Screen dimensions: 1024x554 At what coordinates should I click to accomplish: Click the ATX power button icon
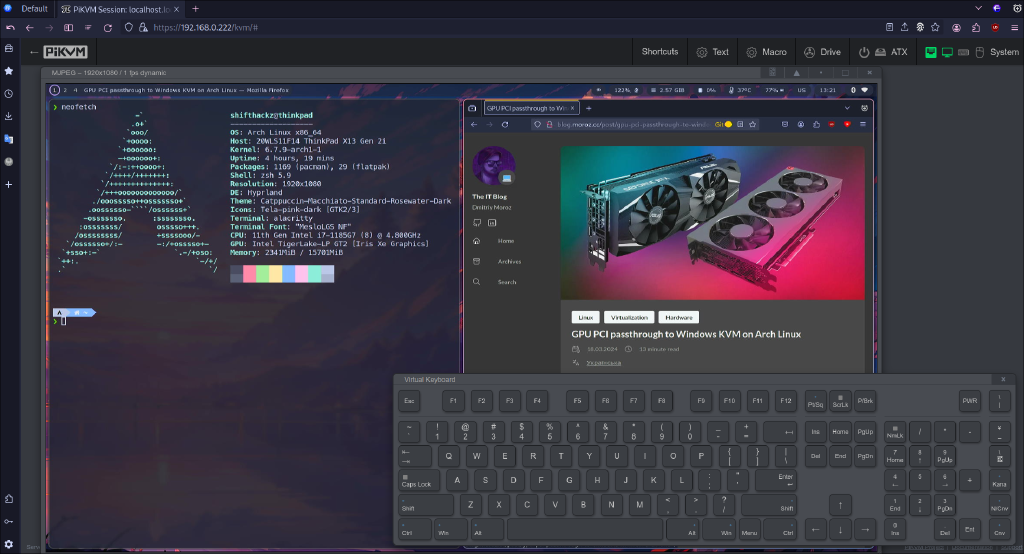pos(864,52)
